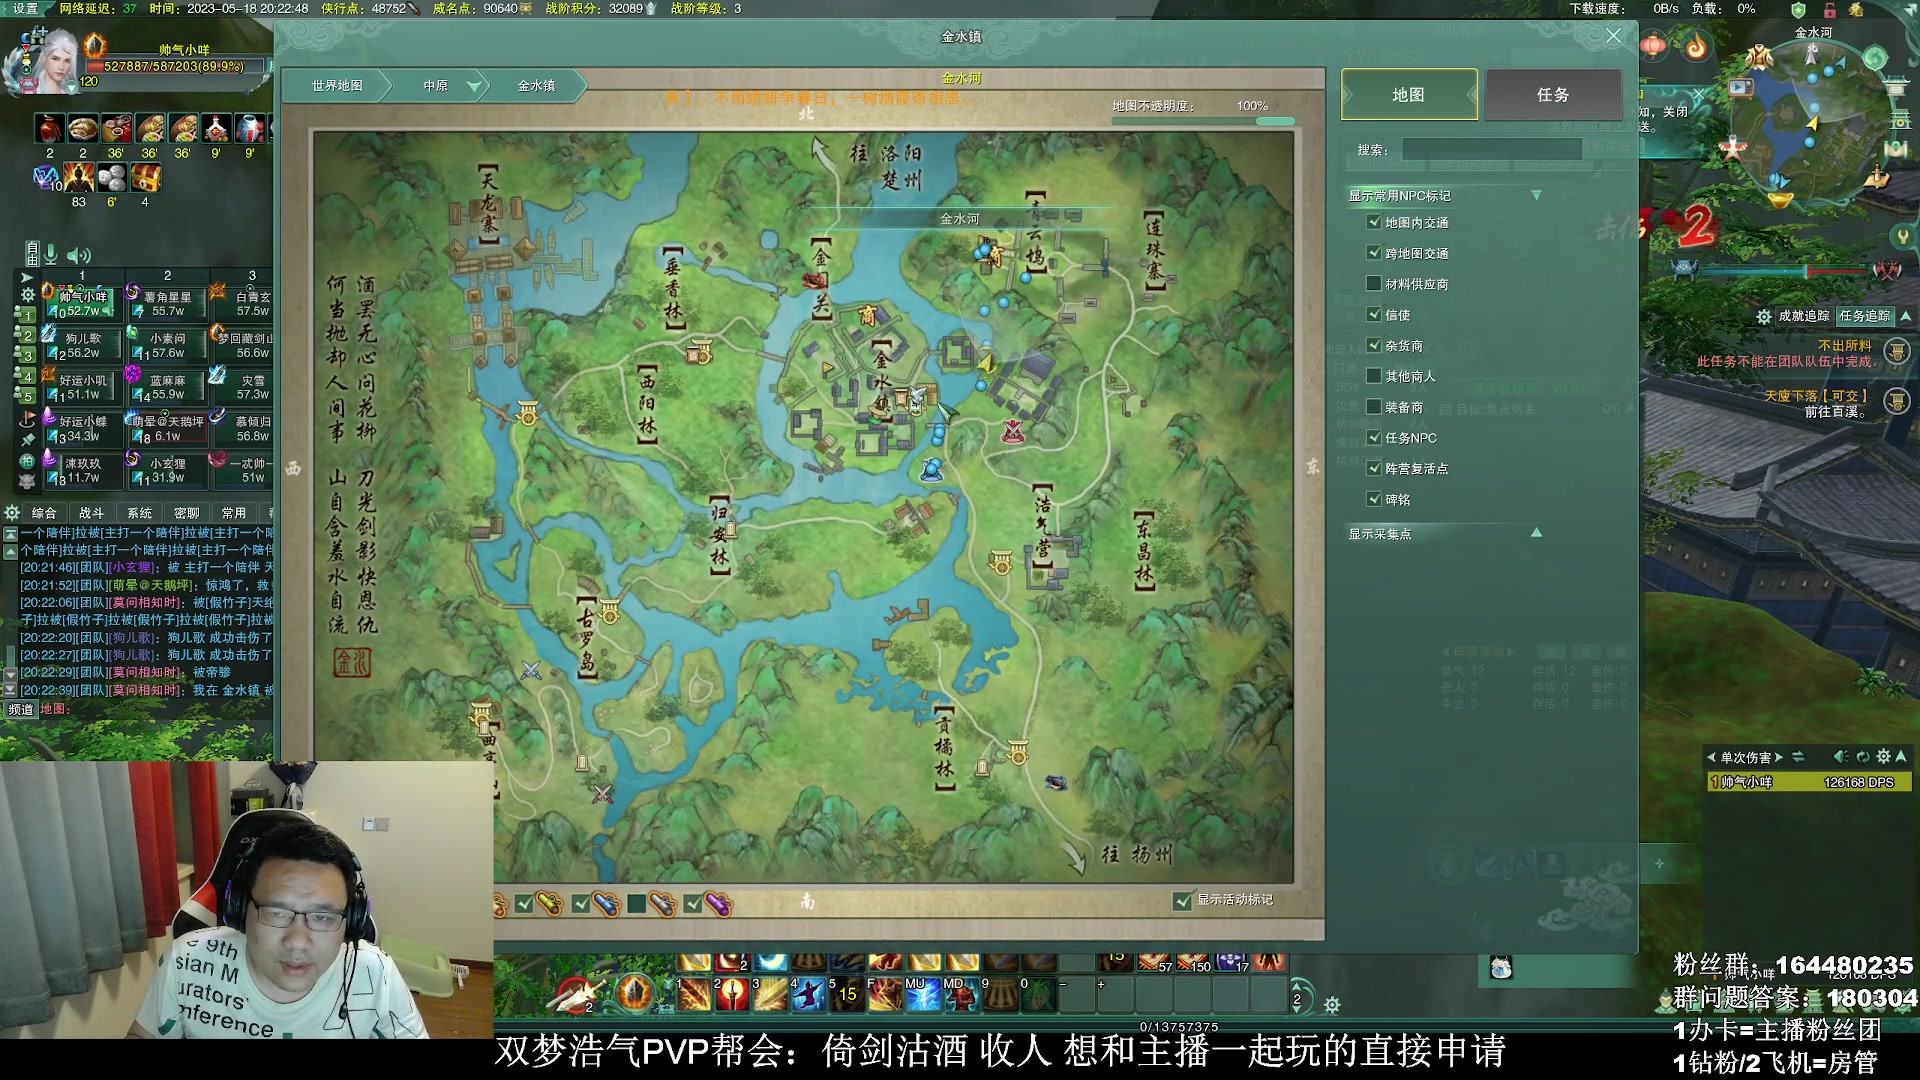Open the 世界地图 breadcrumb
Screen dimensions: 1920x1080
(x=337, y=86)
